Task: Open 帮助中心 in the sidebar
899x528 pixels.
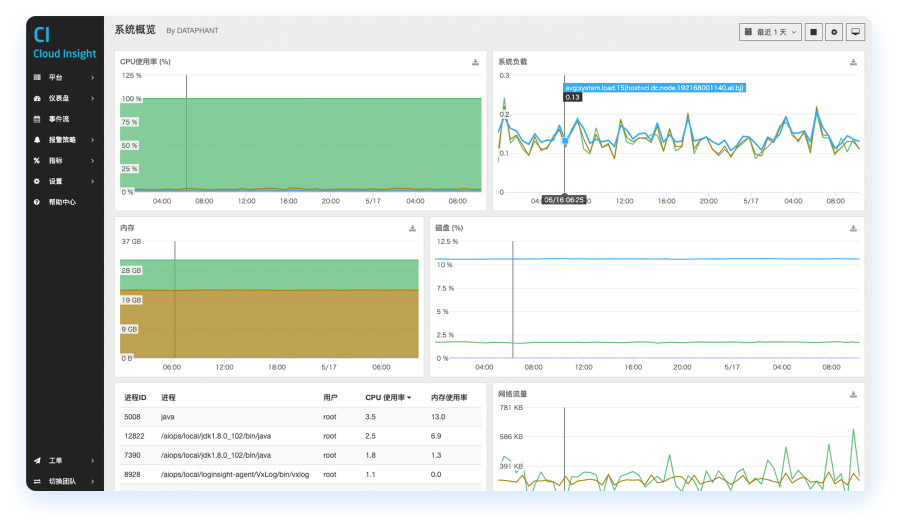Action: click(x=62, y=202)
